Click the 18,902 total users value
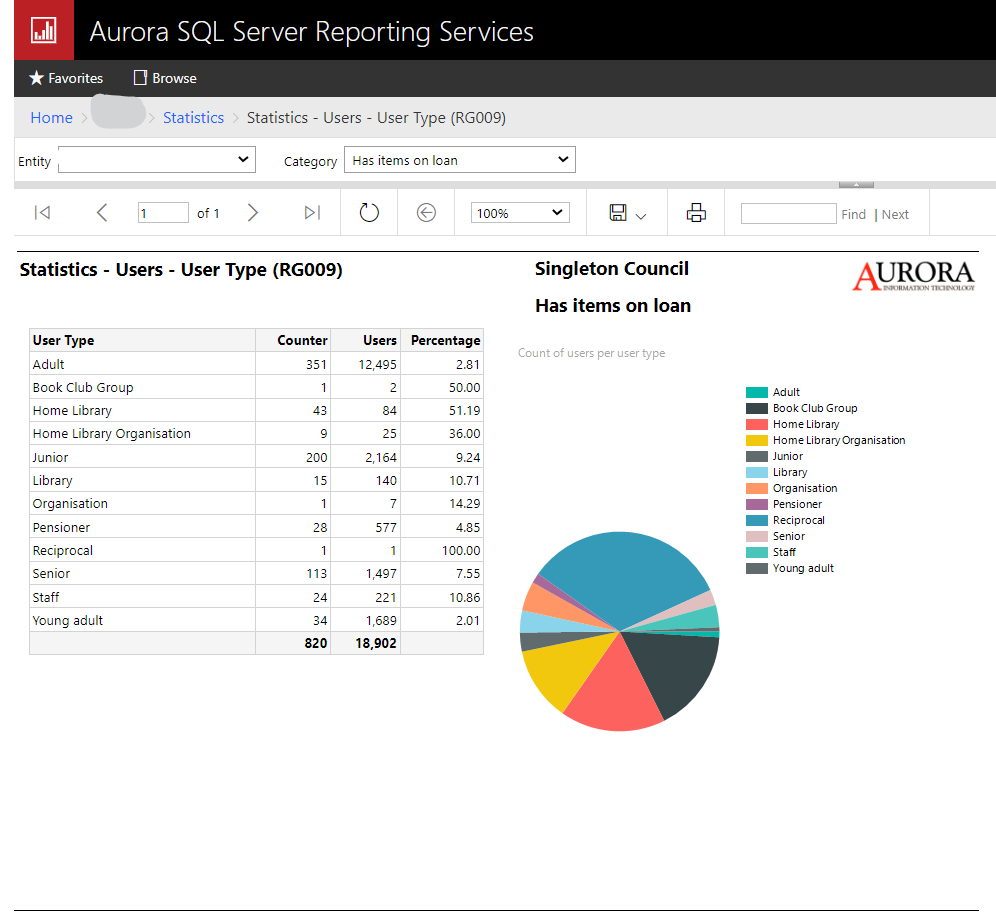 (x=375, y=643)
